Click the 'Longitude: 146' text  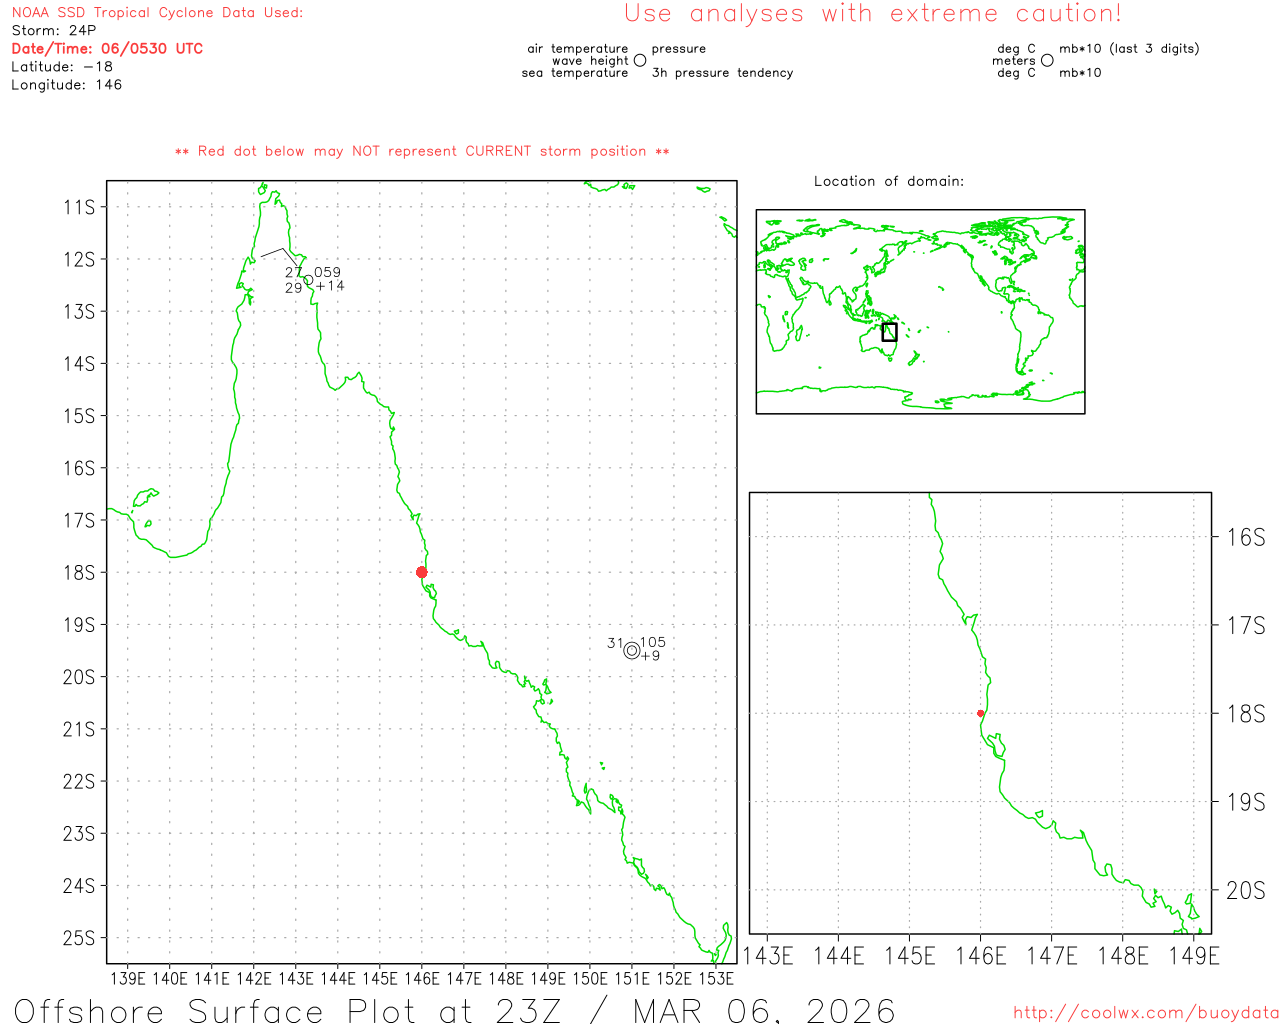pos(66,85)
